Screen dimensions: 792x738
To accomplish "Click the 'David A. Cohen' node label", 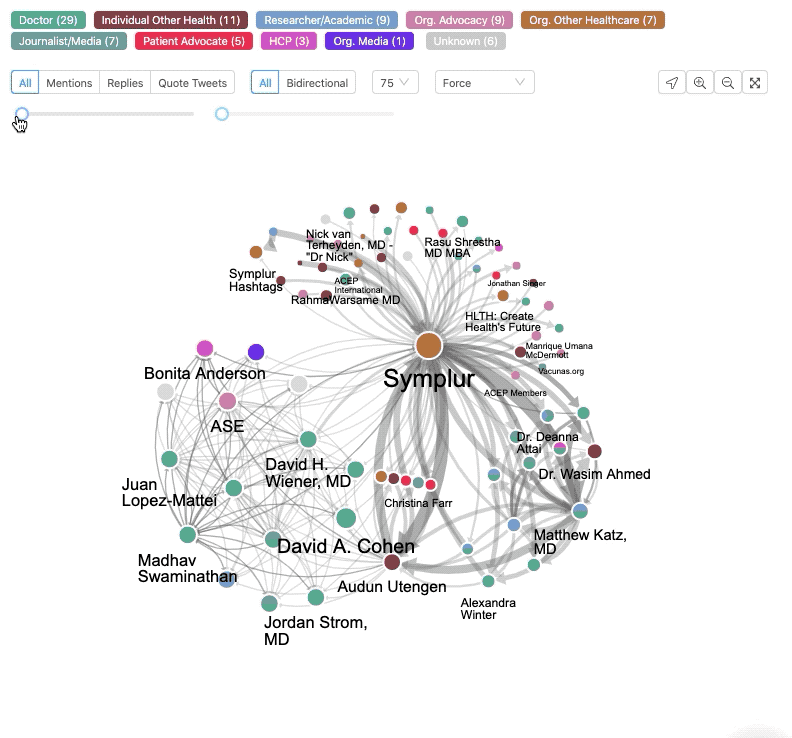I will [345, 546].
